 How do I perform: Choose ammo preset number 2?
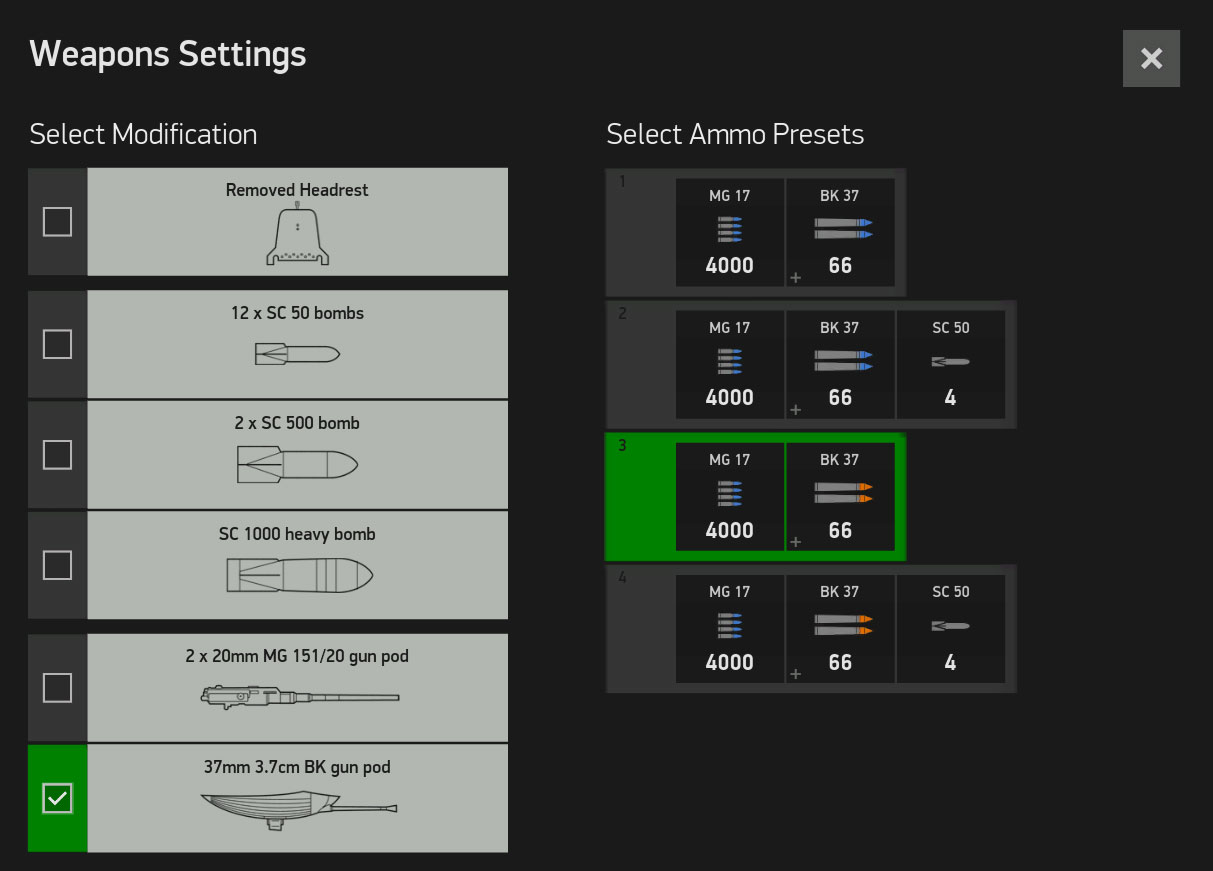[640, 364]
